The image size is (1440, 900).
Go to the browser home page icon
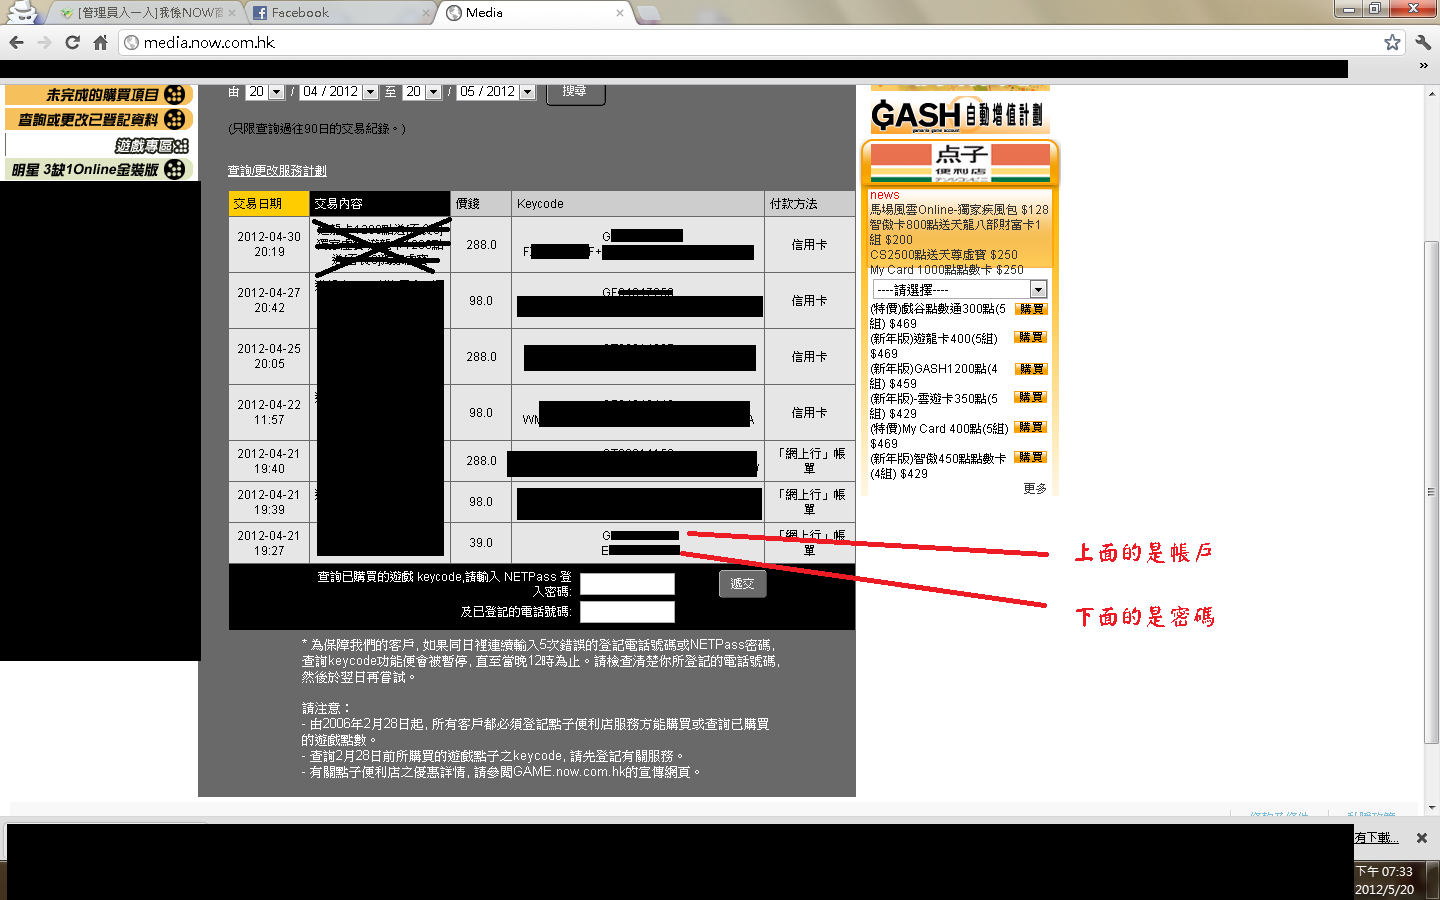point(100,42)
